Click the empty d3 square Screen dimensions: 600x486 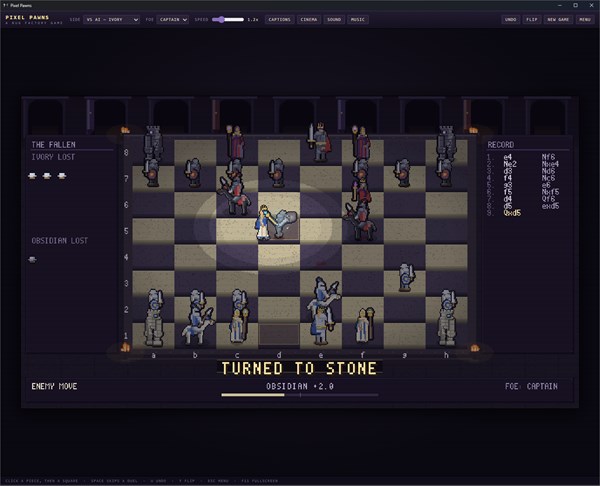point(279,283)
